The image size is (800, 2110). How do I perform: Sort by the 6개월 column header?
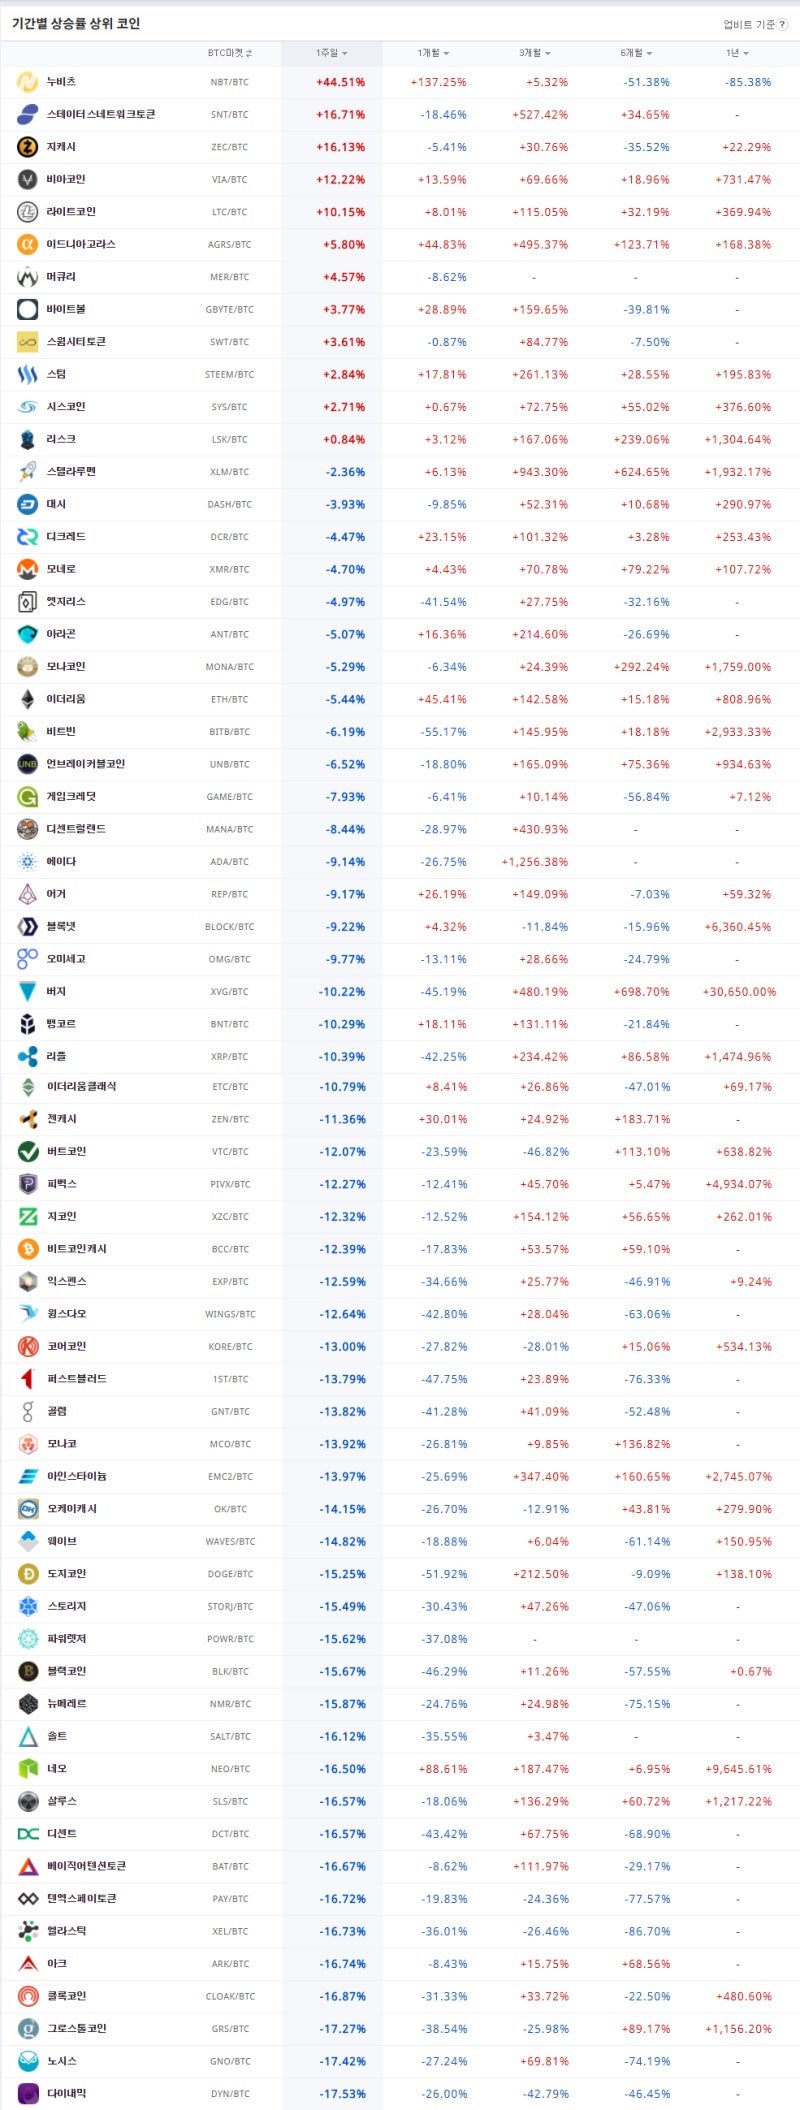pyautogui.click(x=635, y=53)
